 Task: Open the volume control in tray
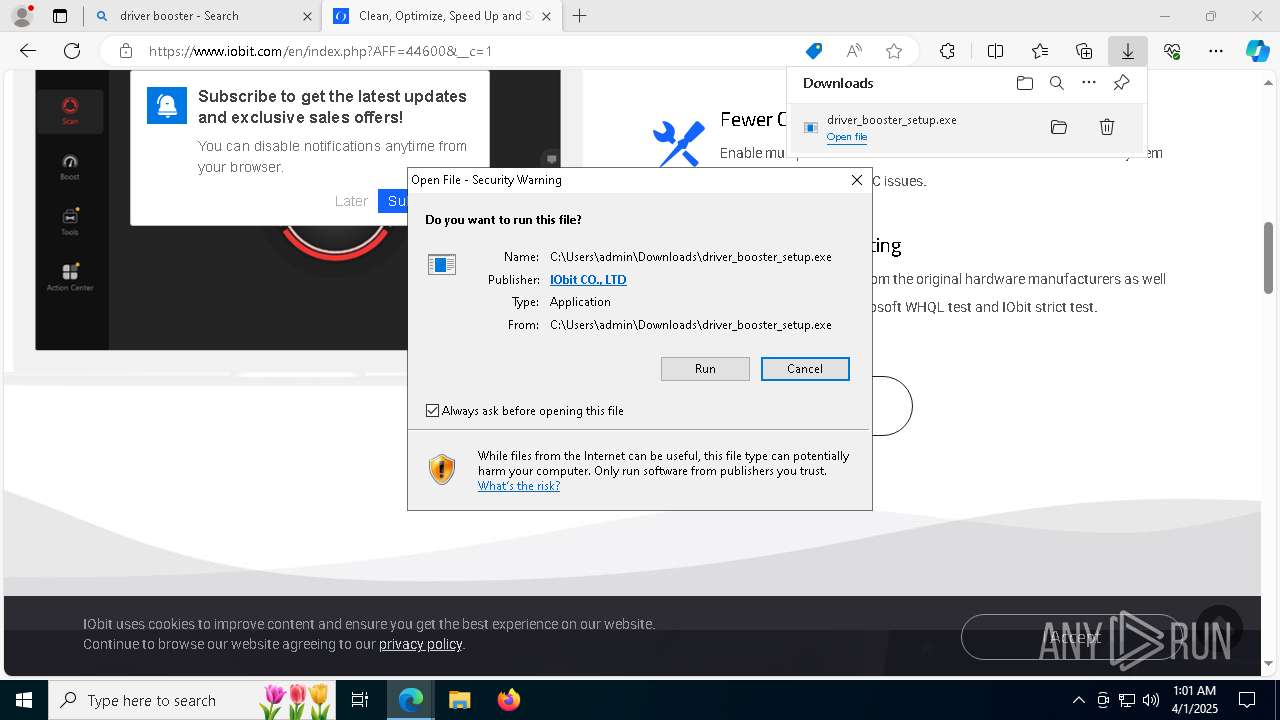point(1151,700)
